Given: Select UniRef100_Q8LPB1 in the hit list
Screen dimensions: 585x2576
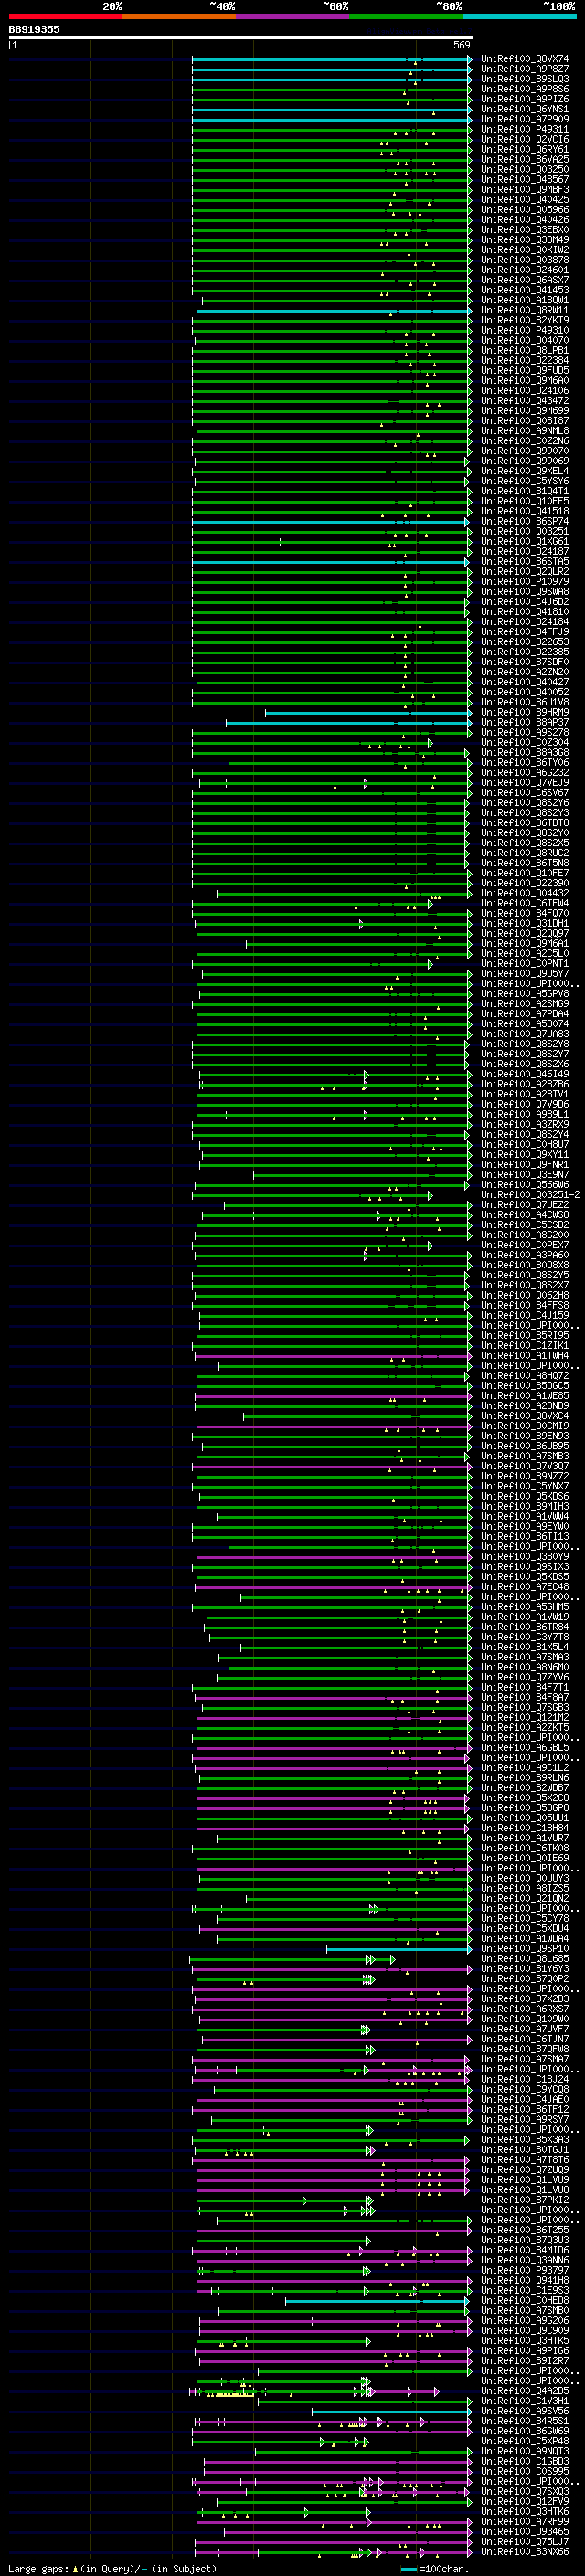Looking at the screenshot, I should pyautogui.click(x=524, y=350).
